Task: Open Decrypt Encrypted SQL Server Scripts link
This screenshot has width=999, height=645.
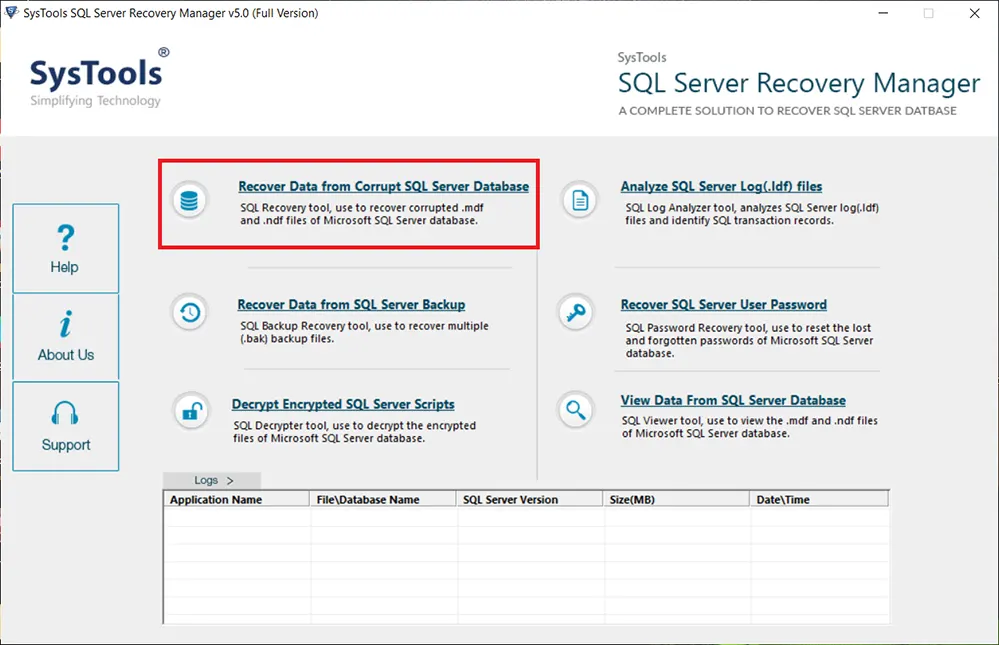Action: [x=343, y=404]
